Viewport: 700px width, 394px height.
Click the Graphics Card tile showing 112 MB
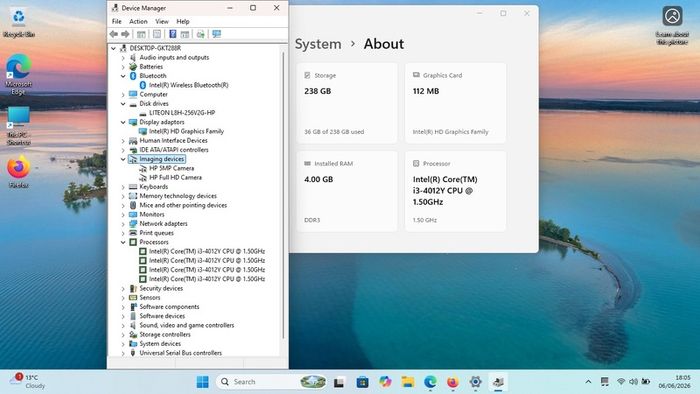pyautogui.click(x=455, y=103)
